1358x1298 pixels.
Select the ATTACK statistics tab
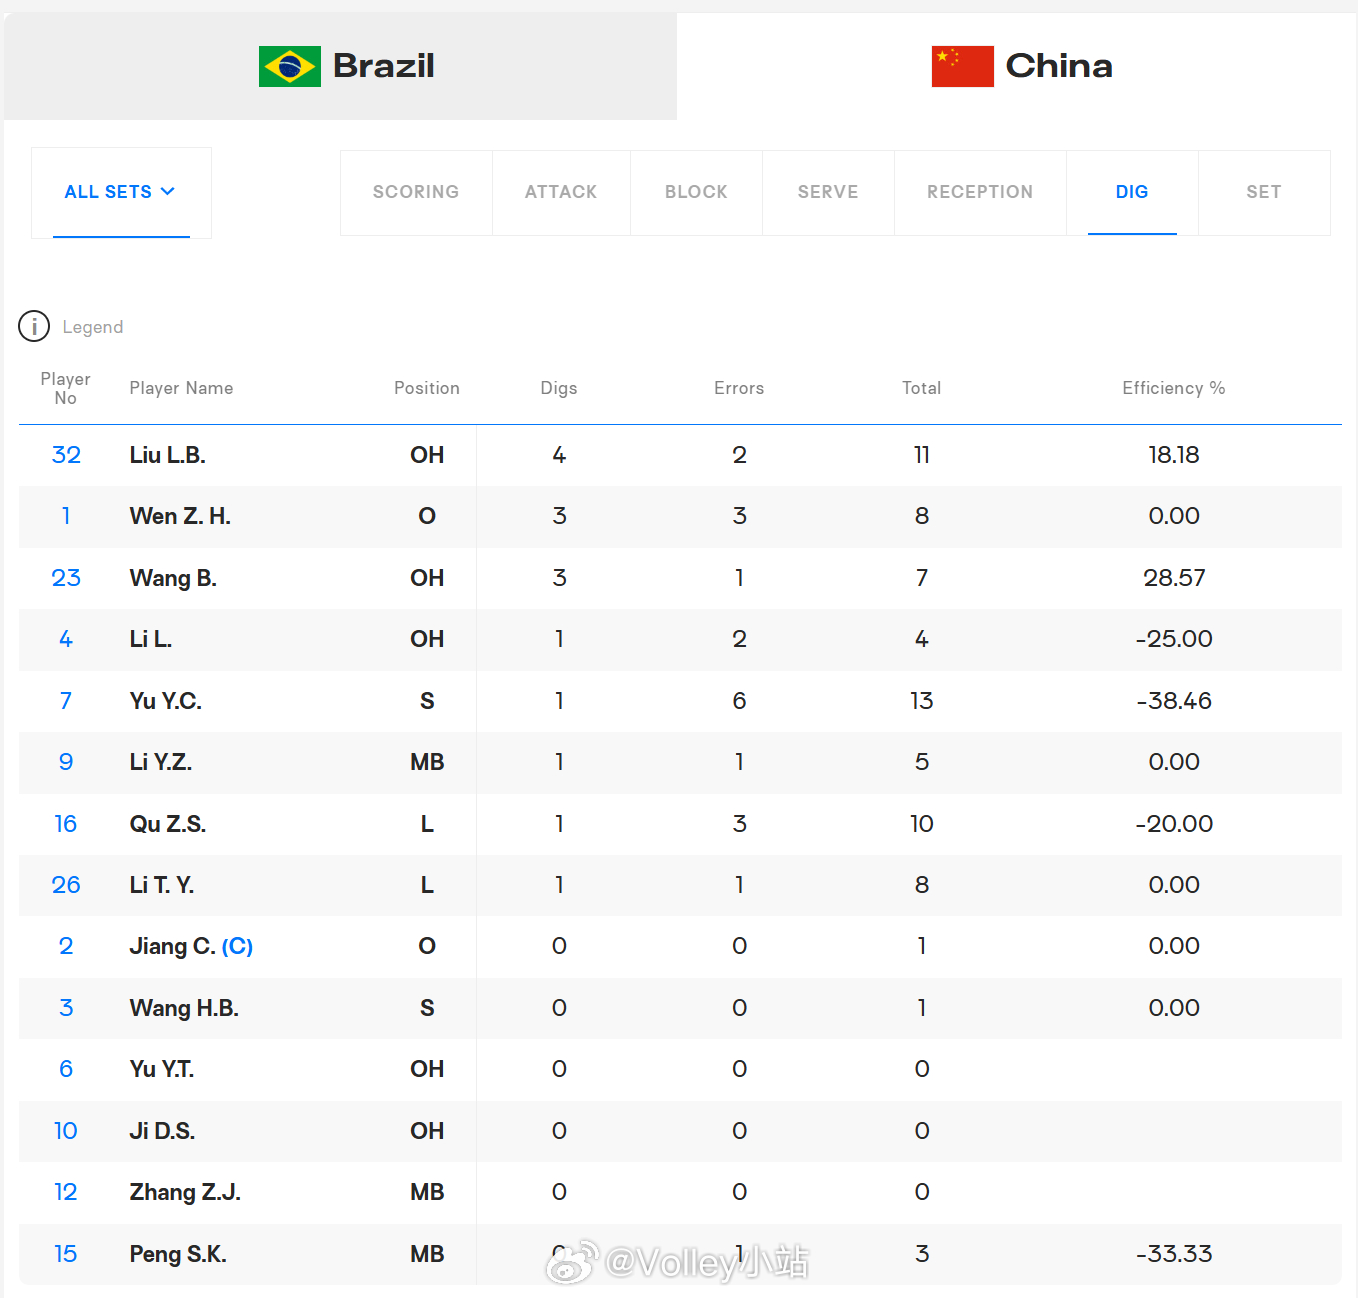click(x=561, y=192)
